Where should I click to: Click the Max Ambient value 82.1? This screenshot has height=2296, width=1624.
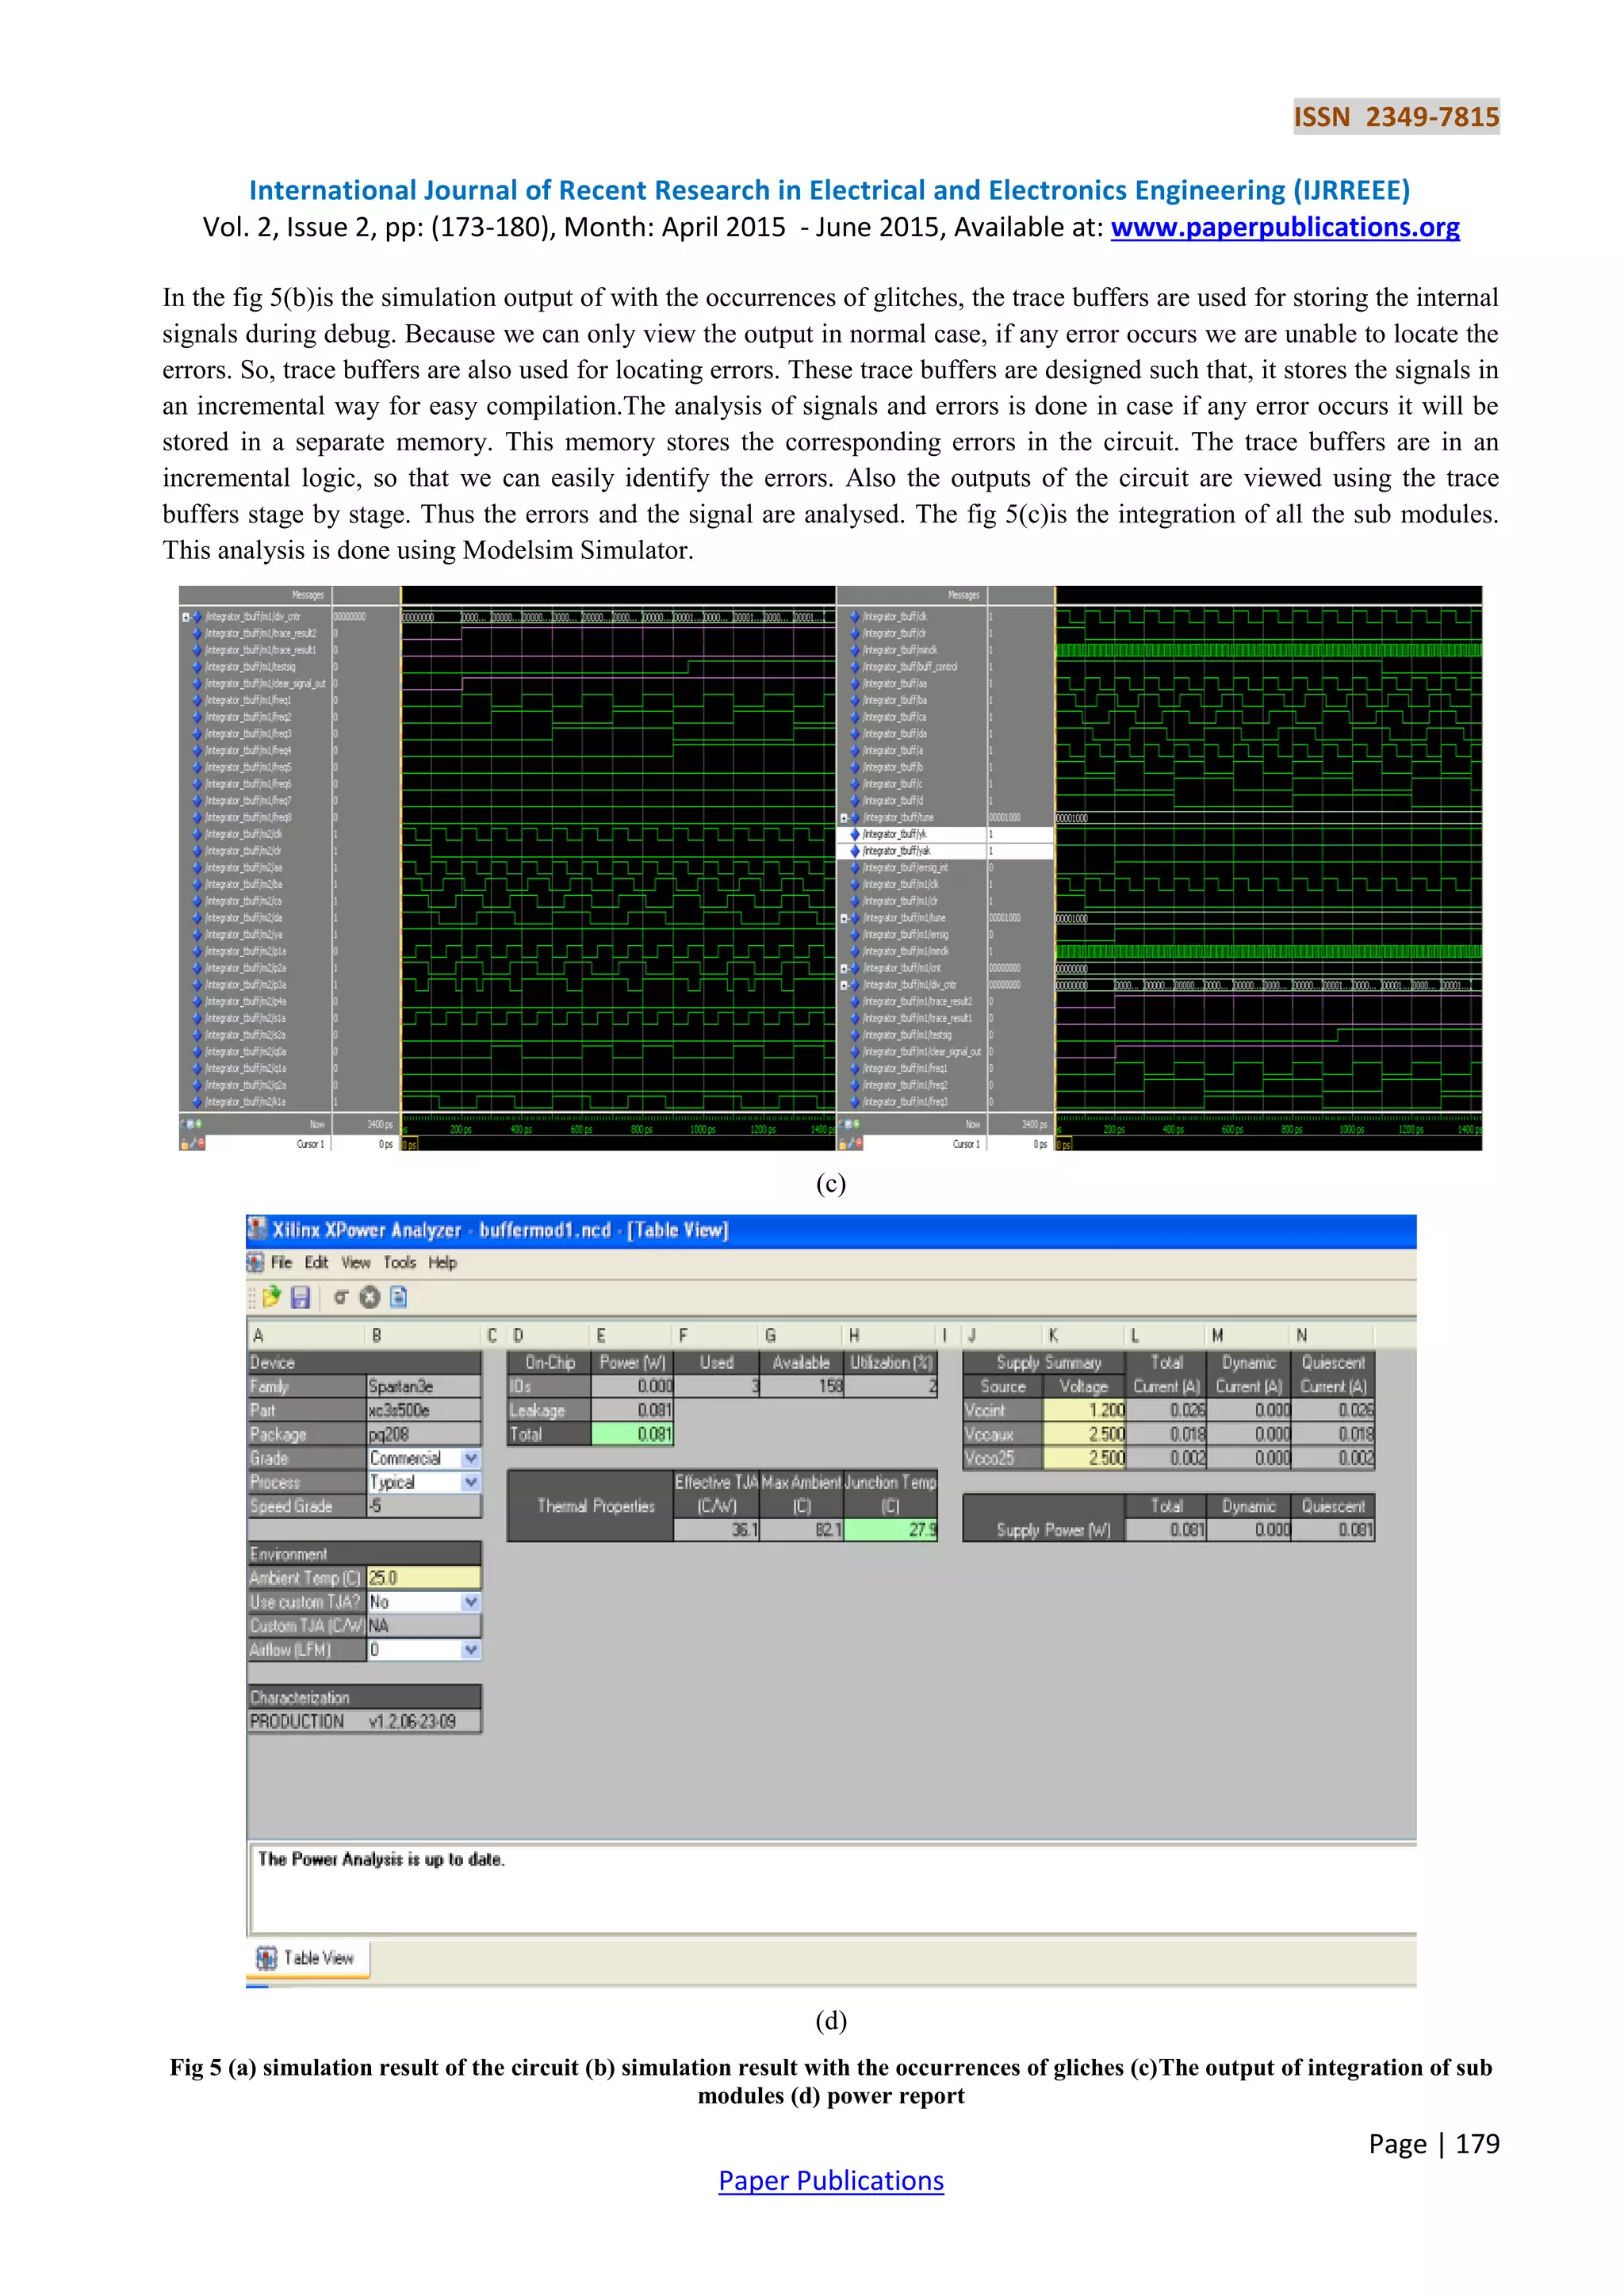tap(802, 1530)
